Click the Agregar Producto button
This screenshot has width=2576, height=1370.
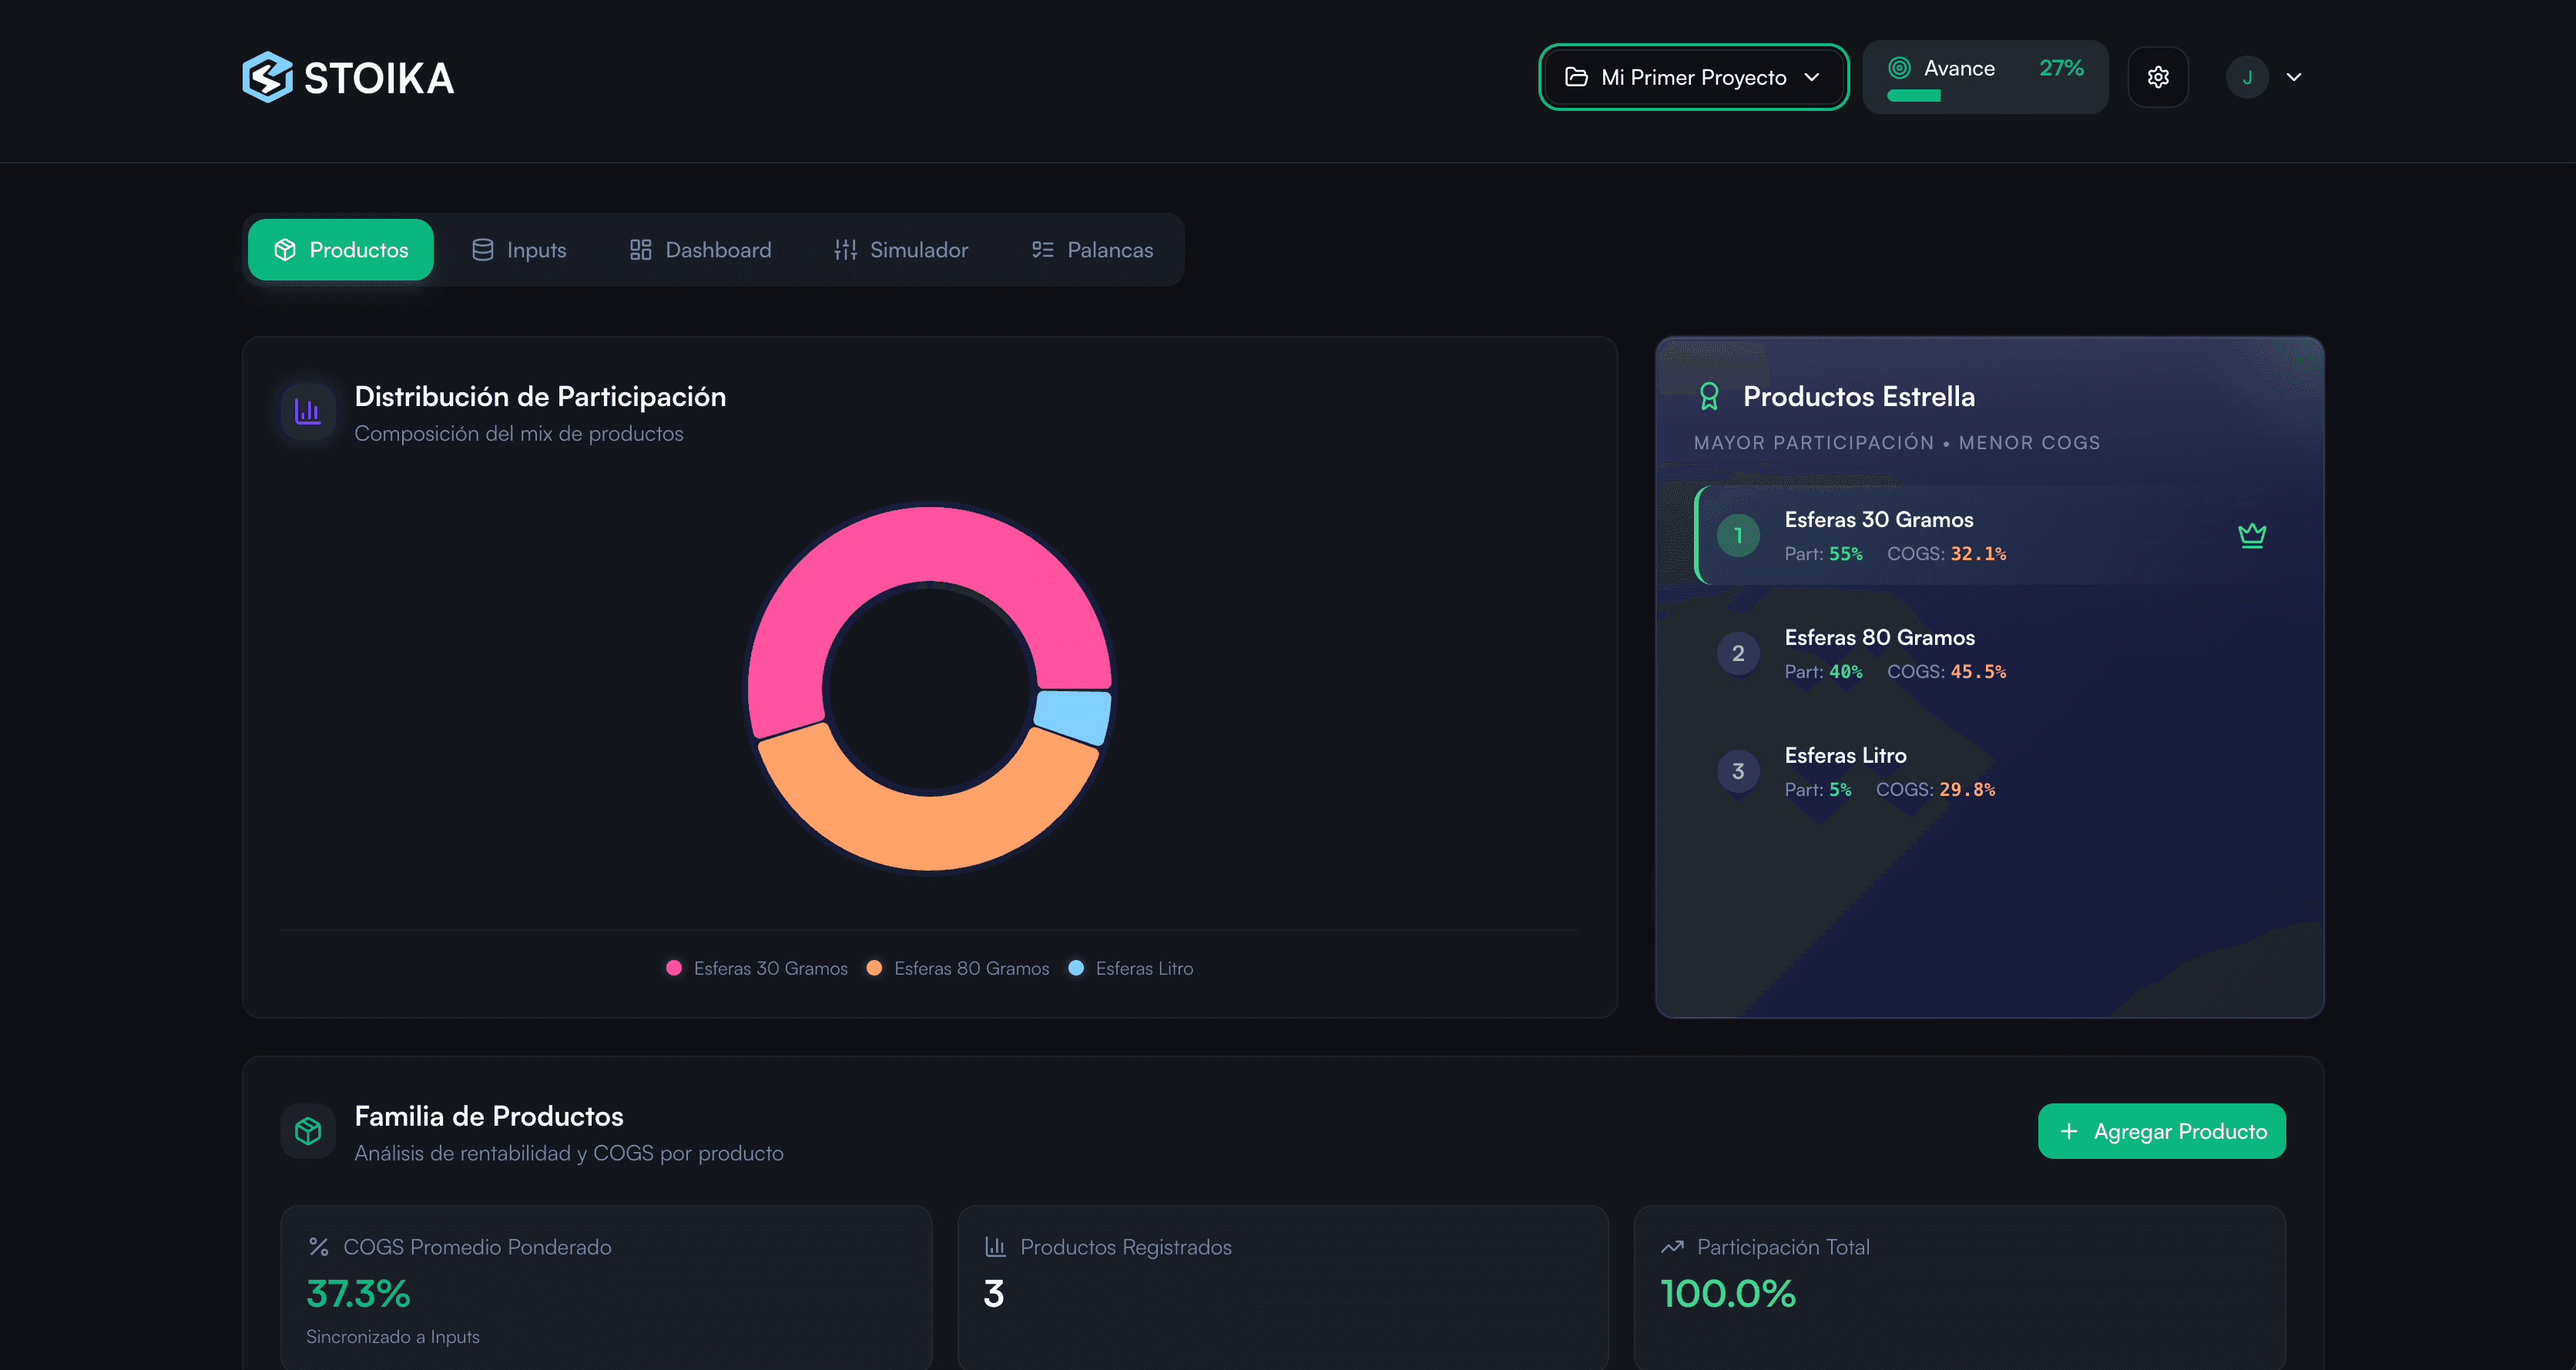(2162, 1131)
